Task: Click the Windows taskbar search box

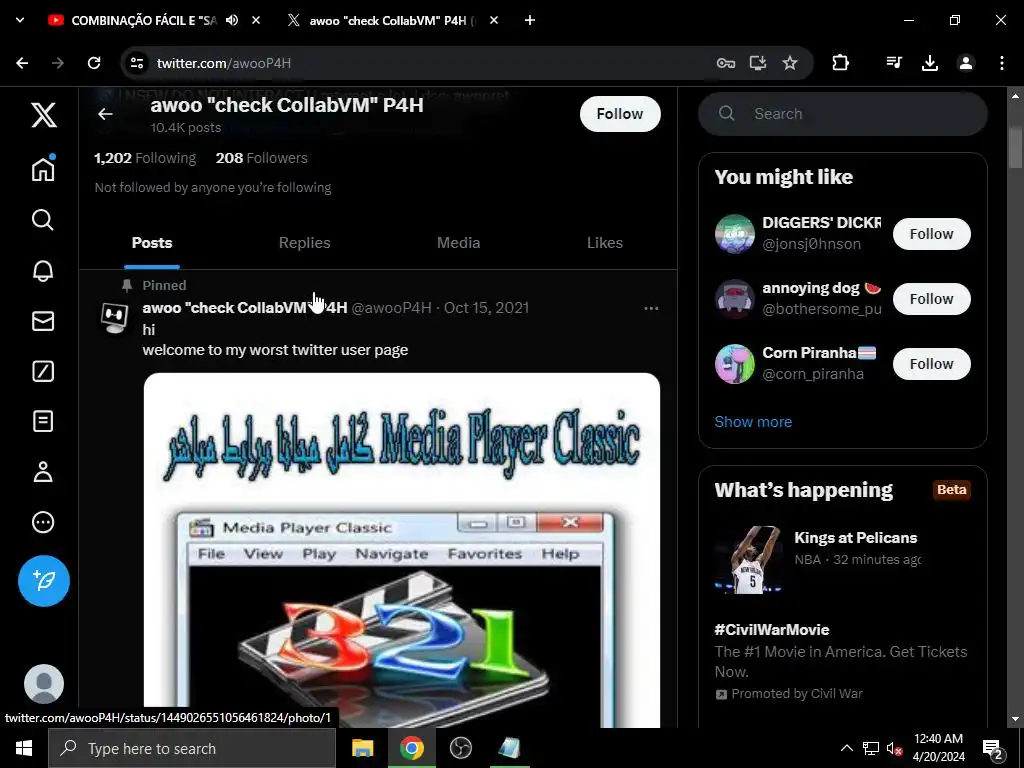Action: coord(192,748)
